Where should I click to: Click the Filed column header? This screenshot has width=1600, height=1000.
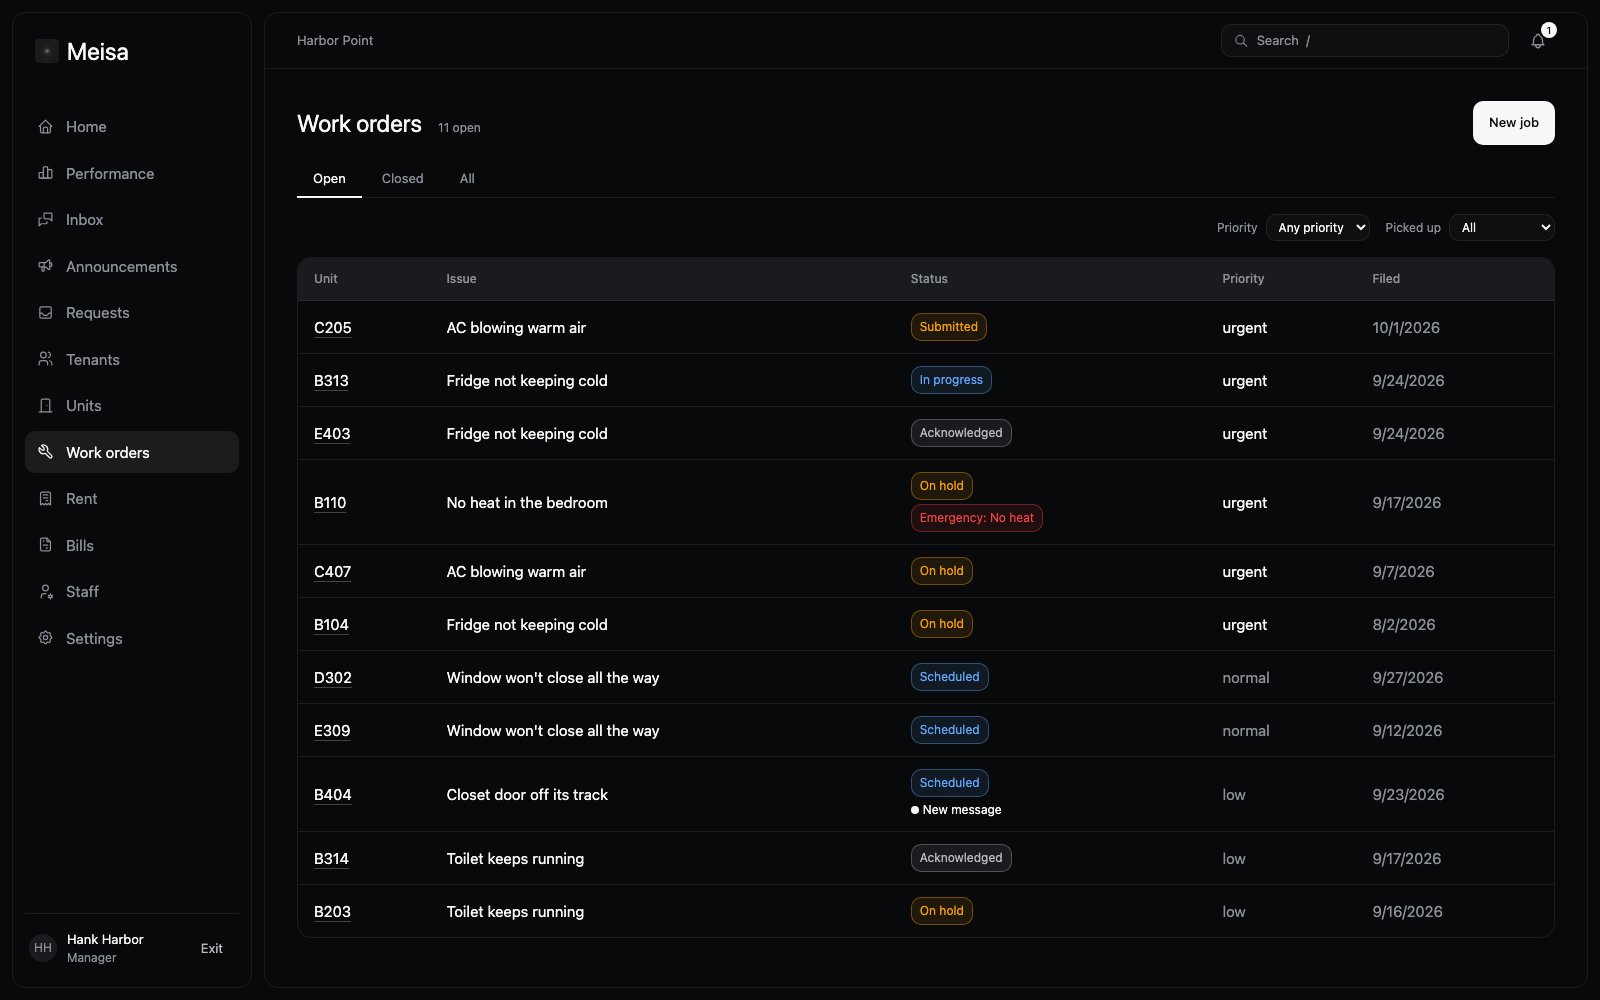point(1386,279)
